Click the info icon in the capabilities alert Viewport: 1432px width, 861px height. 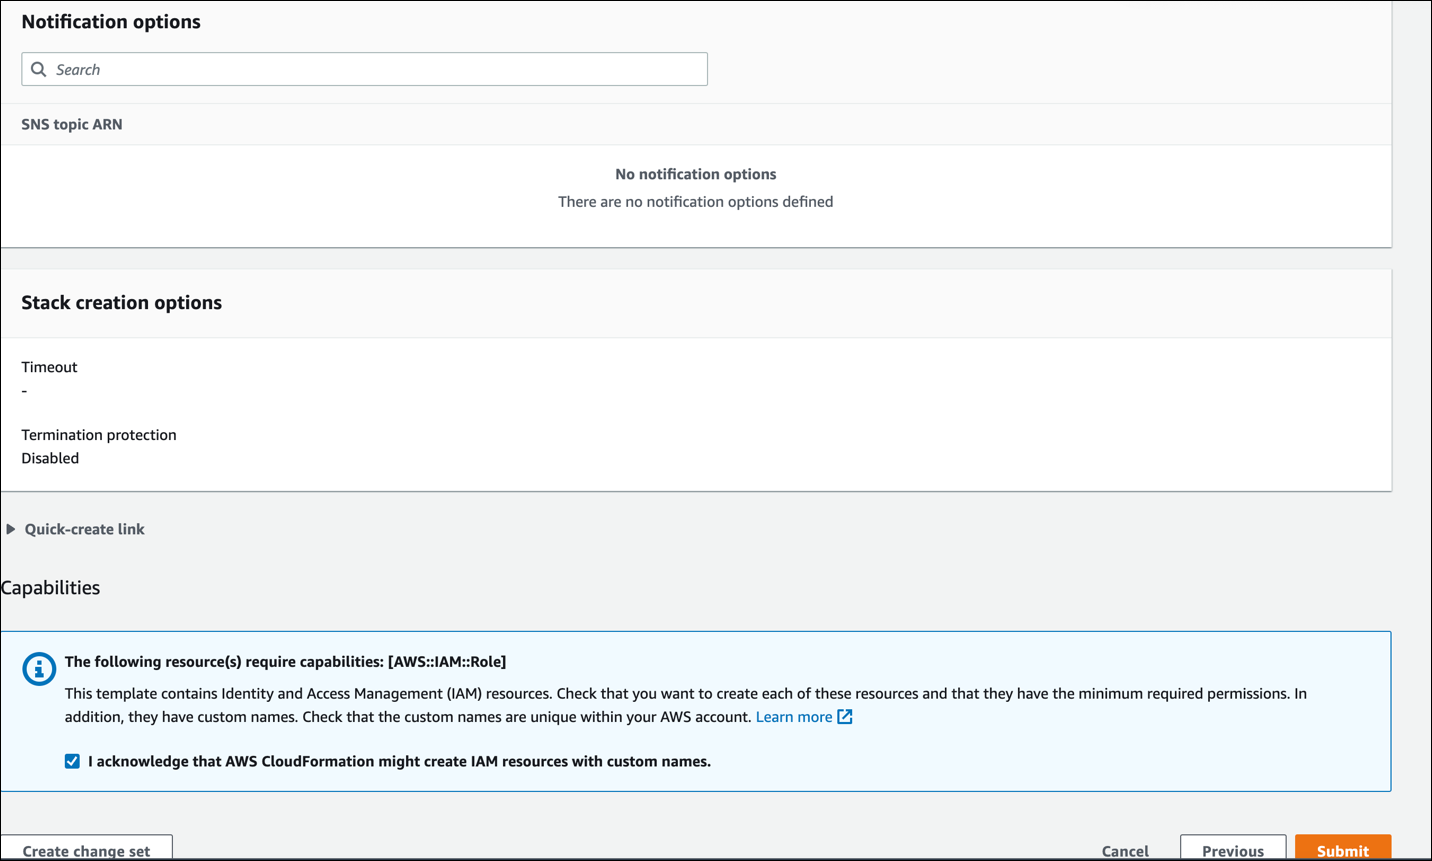point(39,669)
